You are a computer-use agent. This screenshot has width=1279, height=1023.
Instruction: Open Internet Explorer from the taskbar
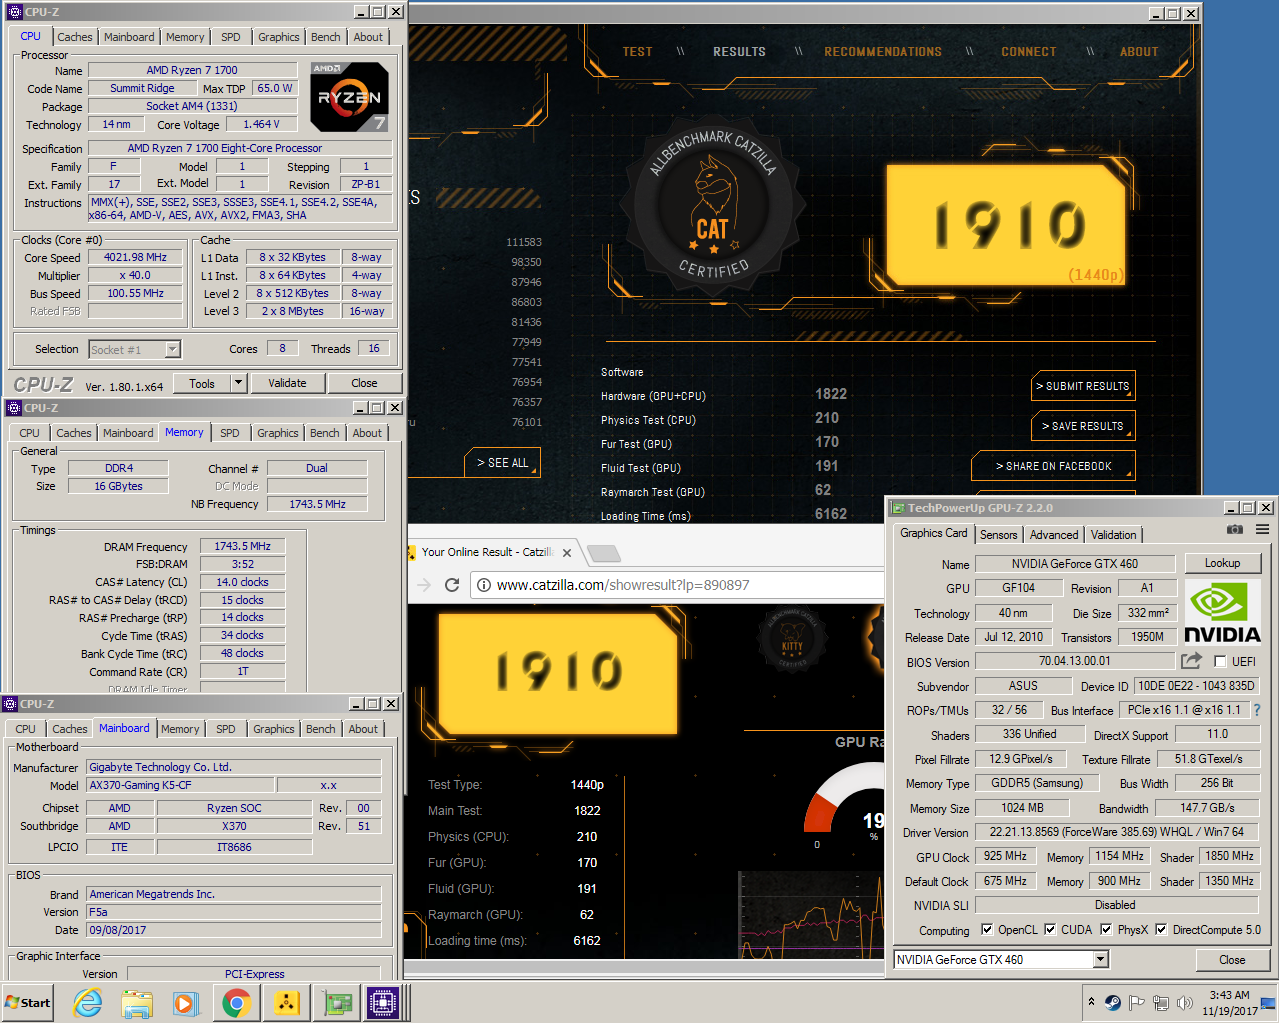tap(88, 1003)
